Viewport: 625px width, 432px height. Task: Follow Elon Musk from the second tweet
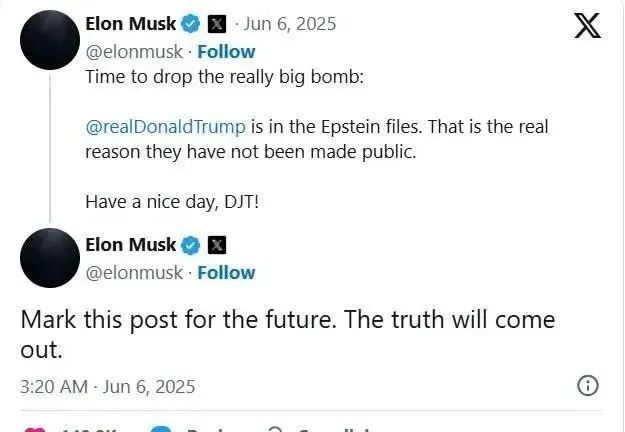pos(226,273)
